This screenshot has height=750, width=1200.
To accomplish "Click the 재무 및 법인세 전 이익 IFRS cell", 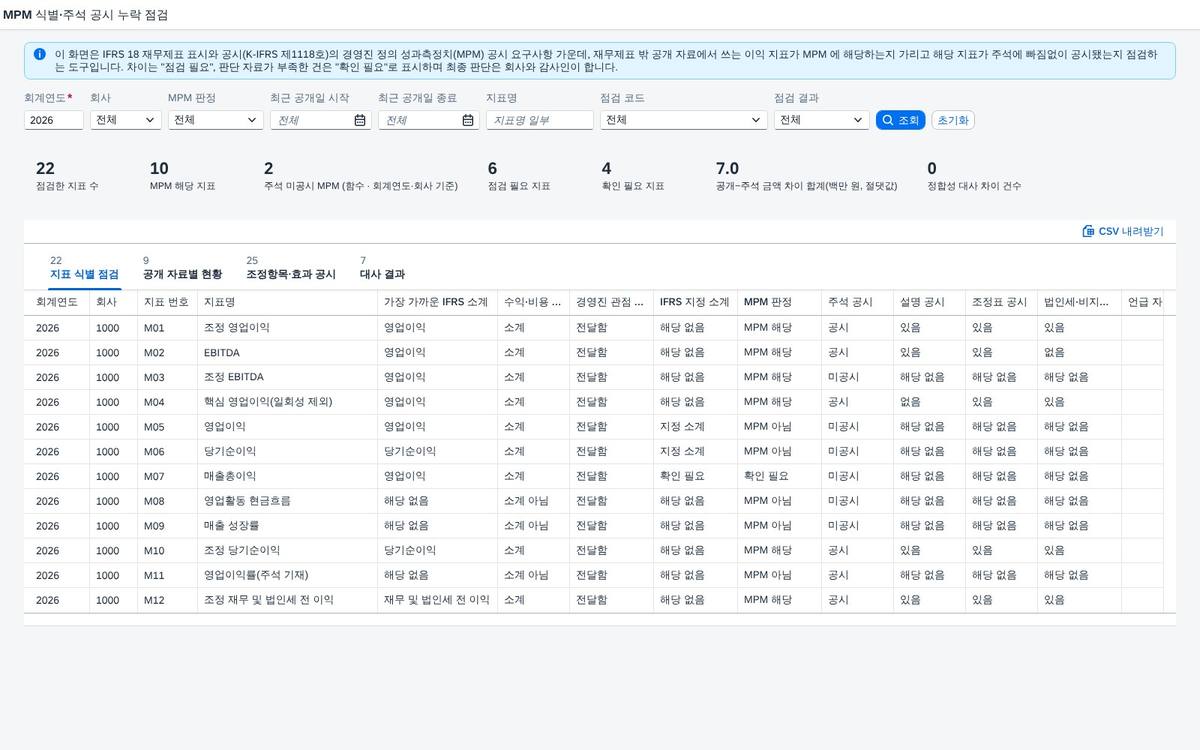I will click(x=437, y=600).
